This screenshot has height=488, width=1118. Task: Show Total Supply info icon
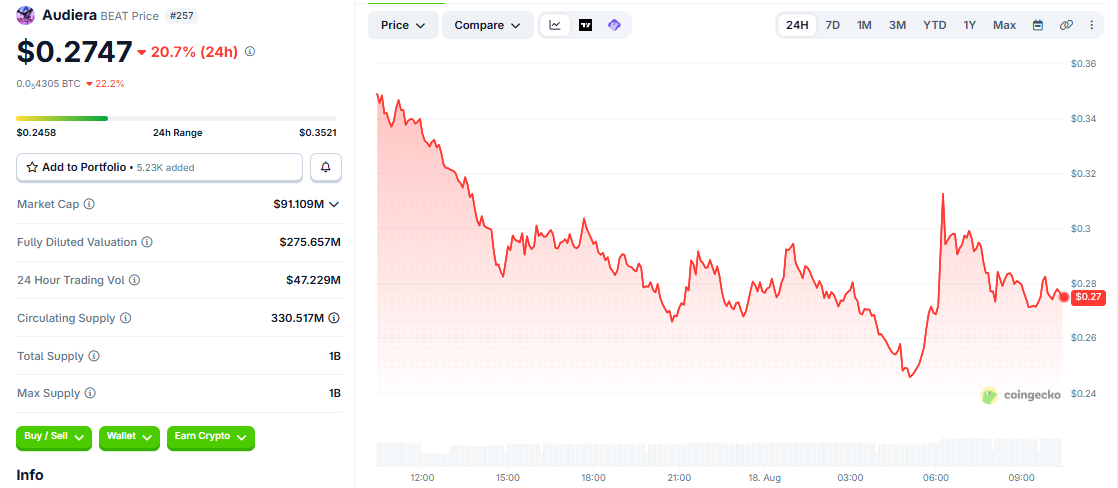(94, 356)
